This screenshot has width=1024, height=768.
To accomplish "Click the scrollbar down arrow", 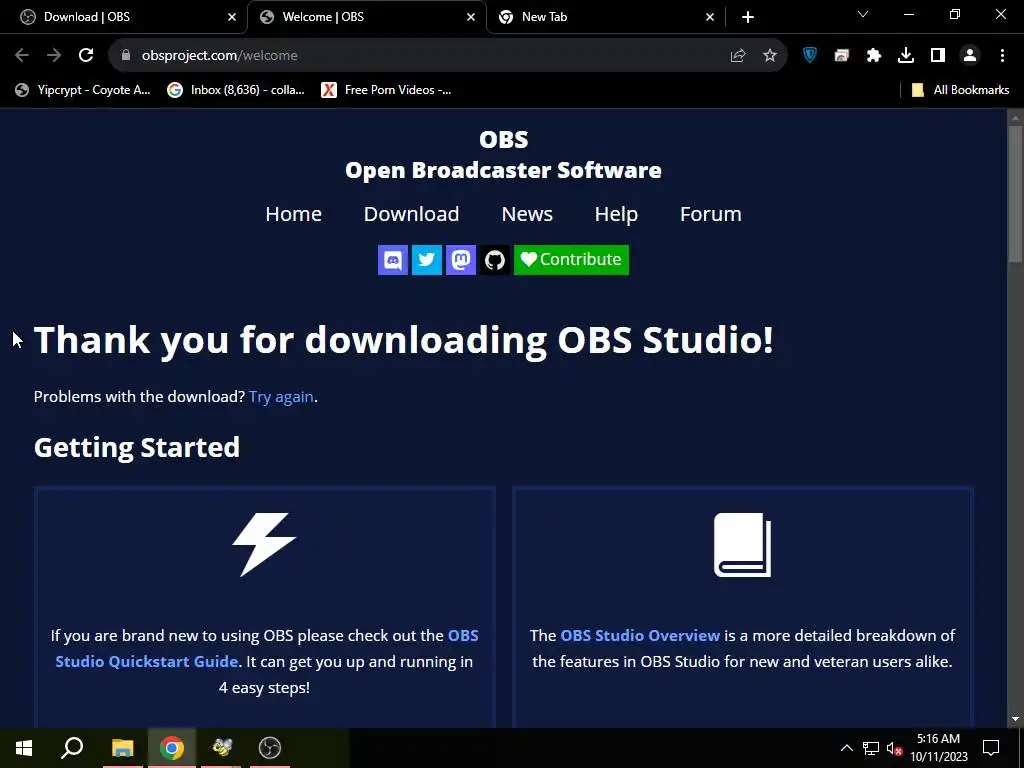I will click(x=1015, y=719).
